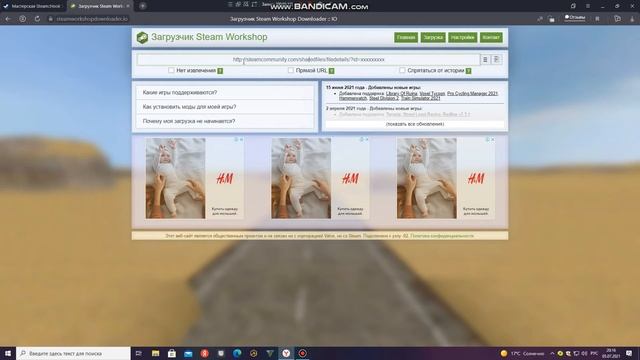
Task: Open the privacy policy link in footer
Action: click(x=442, y=236)
